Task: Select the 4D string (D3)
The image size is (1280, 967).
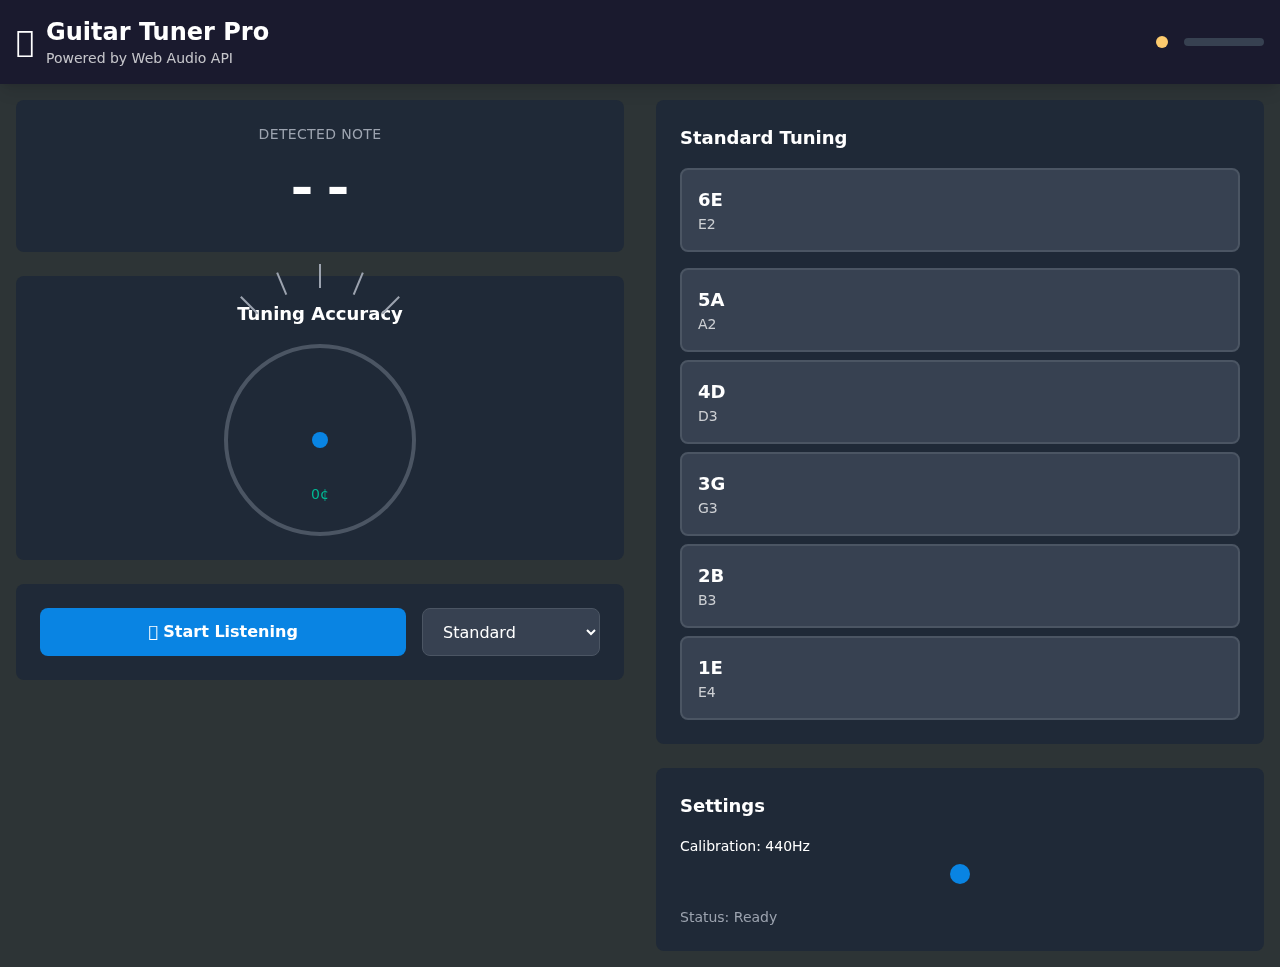Action: (x=960, y=401)
